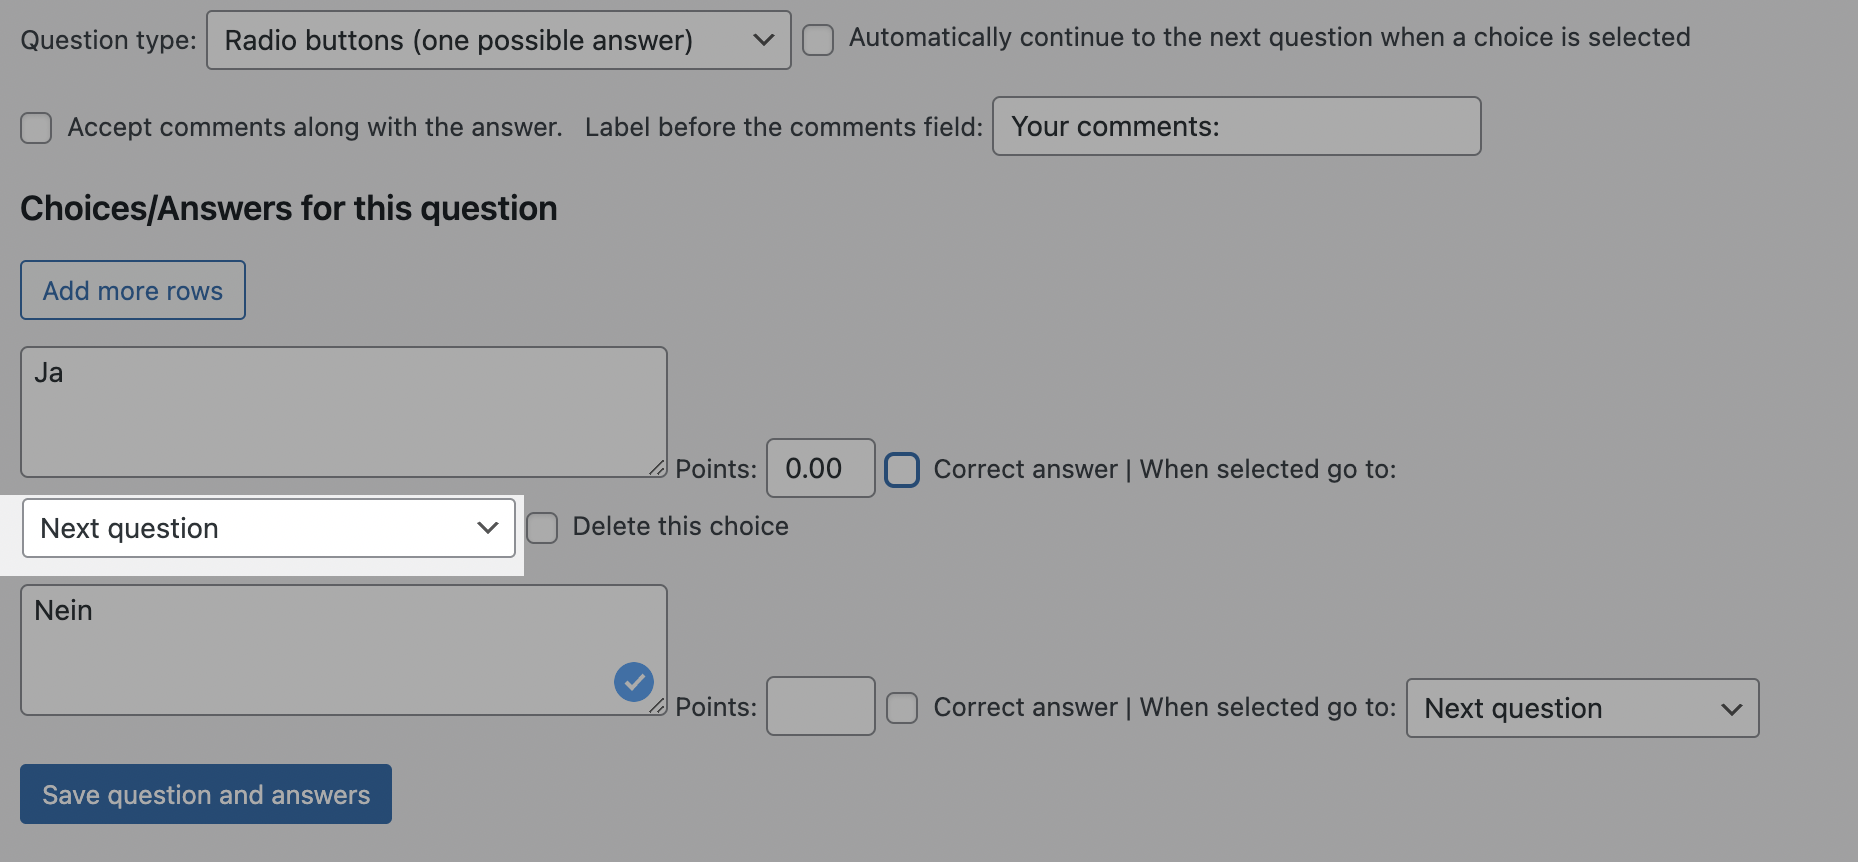Check the Delete this choice box

click(542, 528)
